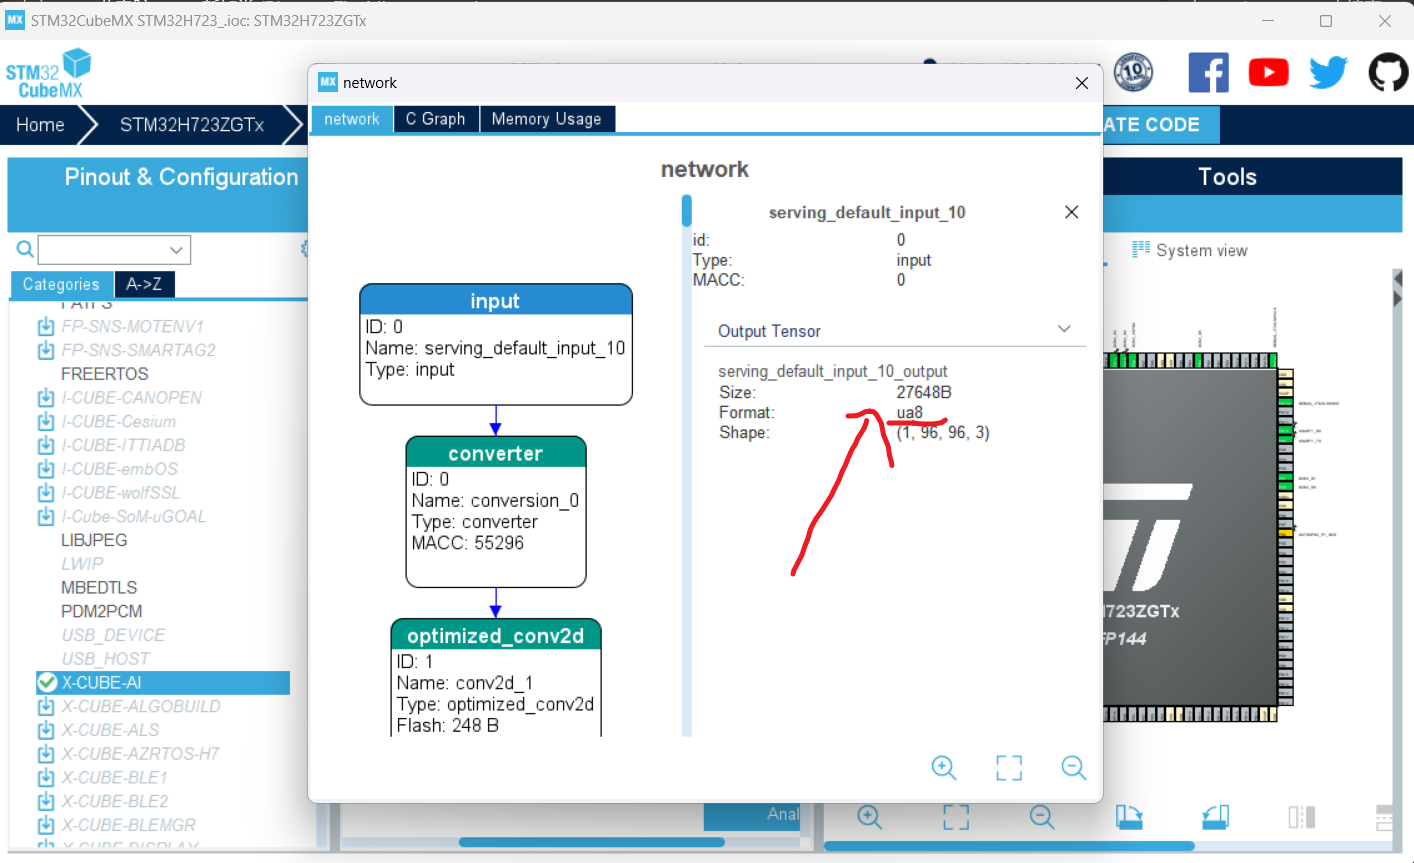Click the download icon next to X-CUBE-BLE1
The height and width of the screenshot is (863, 1414).
46,777
